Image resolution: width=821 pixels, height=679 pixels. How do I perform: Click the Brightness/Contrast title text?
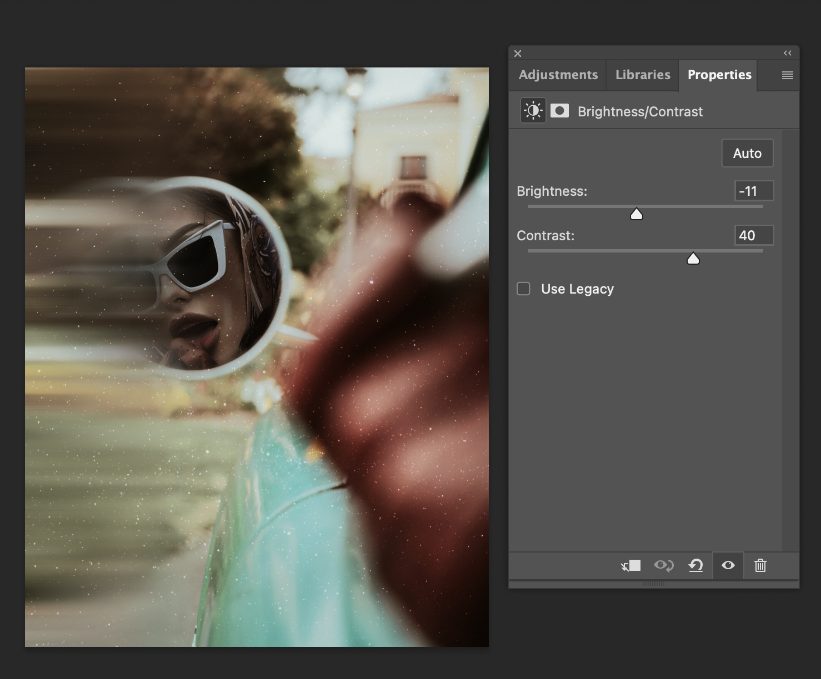coord(640,112)
